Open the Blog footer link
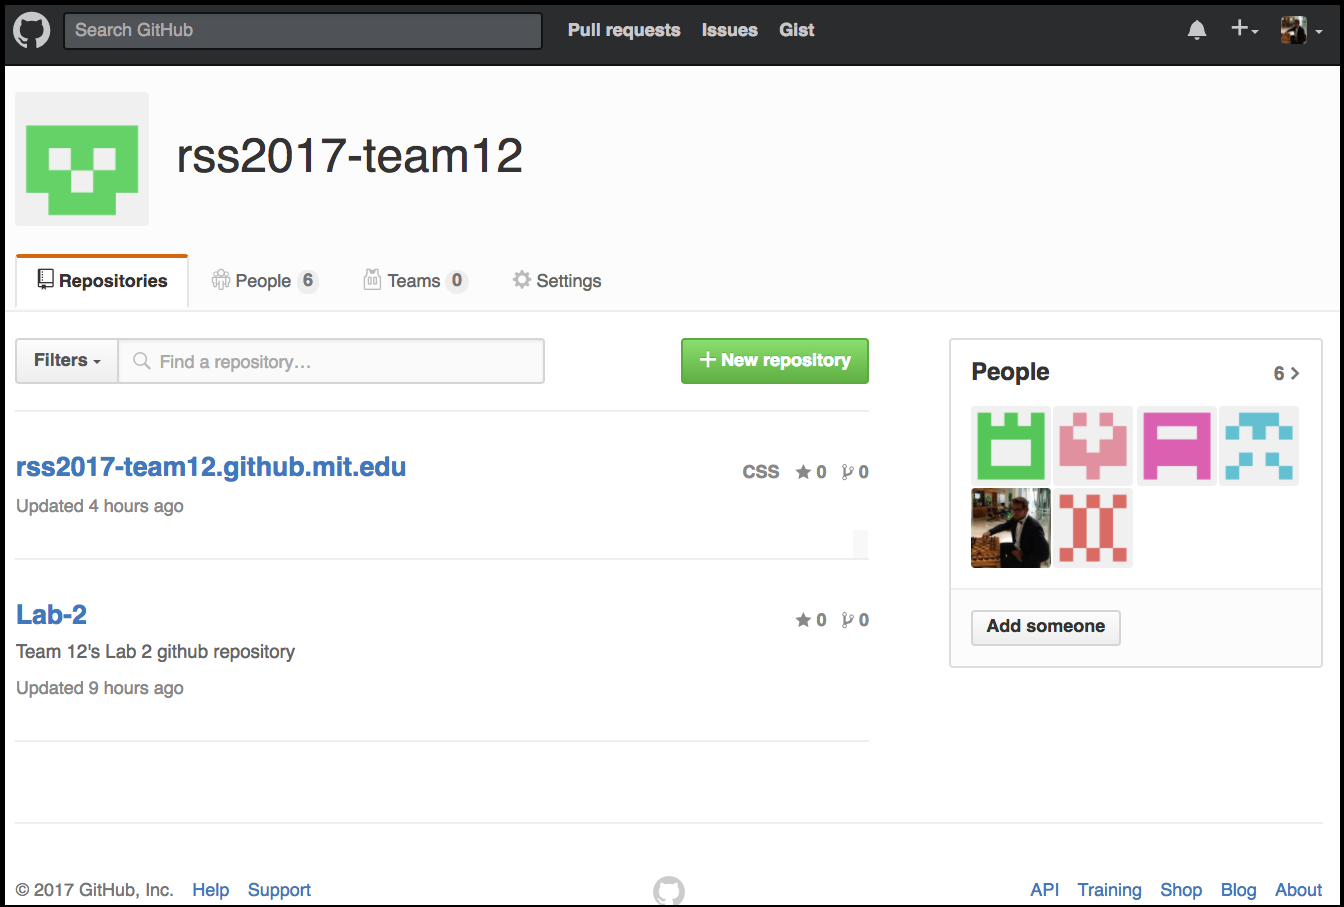1344x907 pixels. click(1238, 890)
